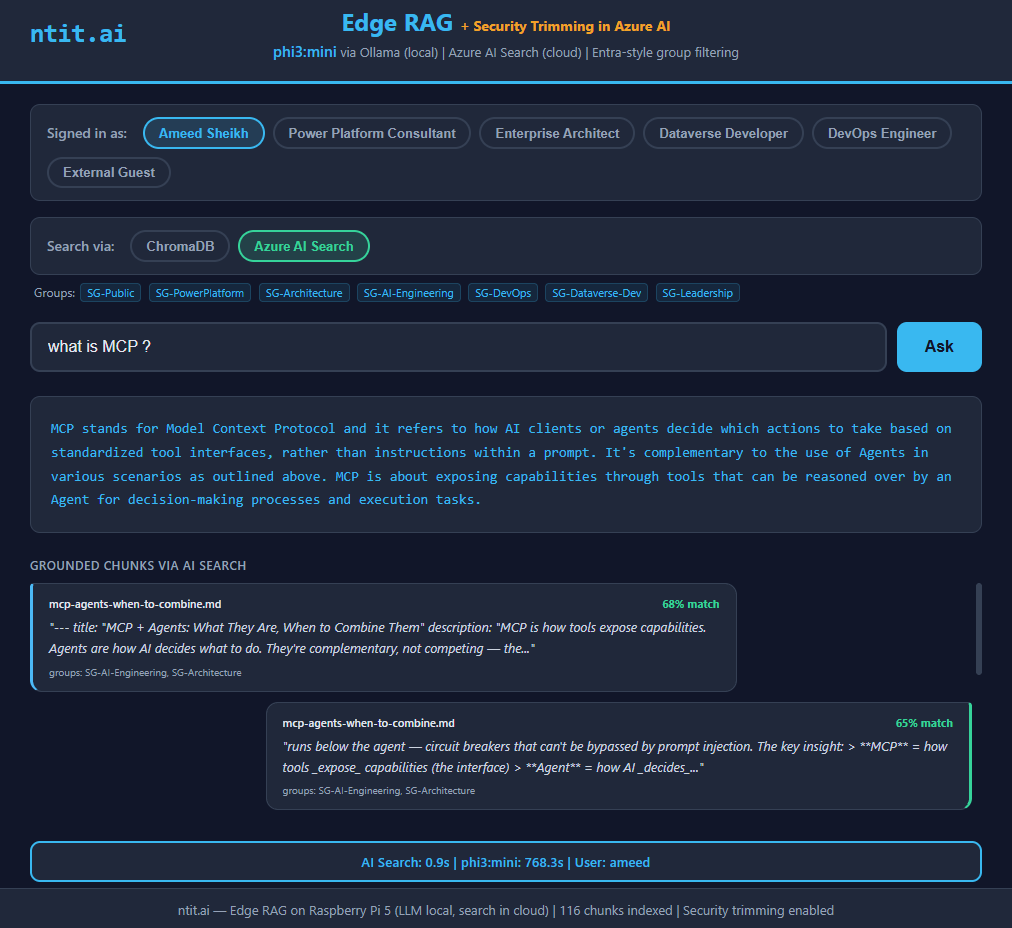The width and height of the screenshot is (1012, 928).
Task: Select Ameed Sheikh as signed-in user
Action: click(204, 133)
